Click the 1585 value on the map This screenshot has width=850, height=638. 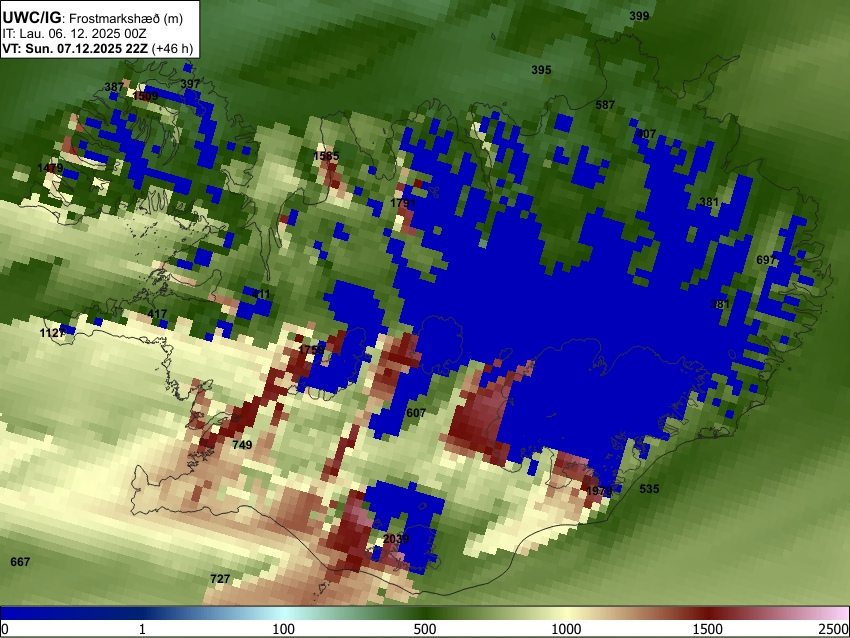click(x=326, y=156)
